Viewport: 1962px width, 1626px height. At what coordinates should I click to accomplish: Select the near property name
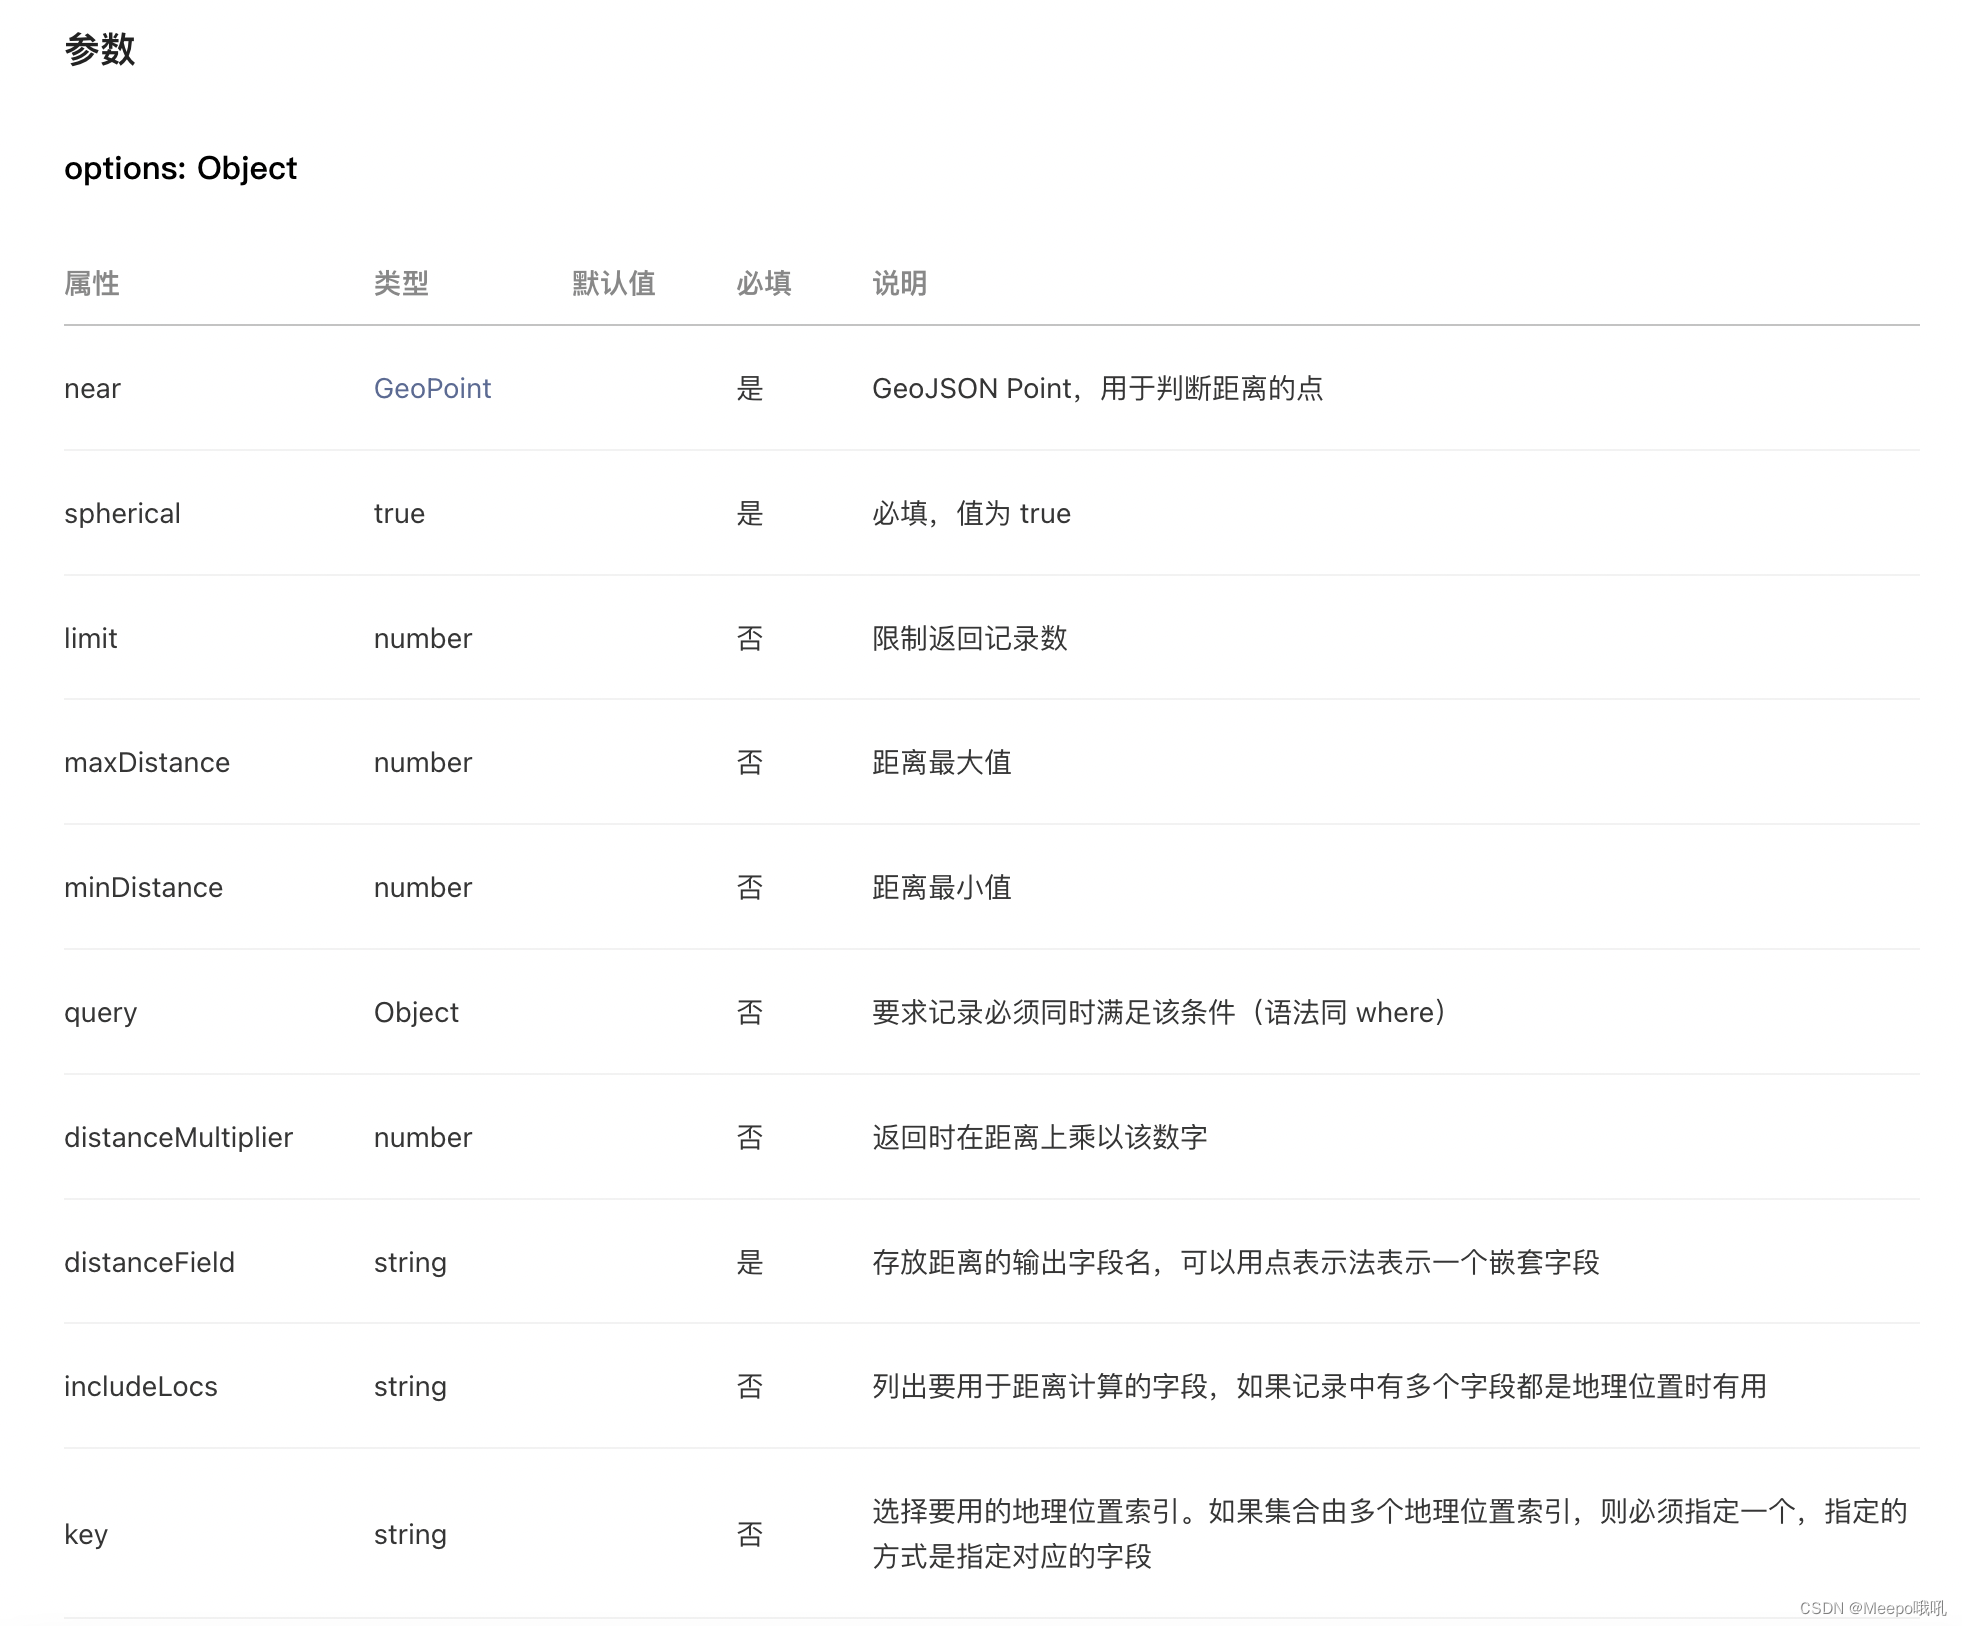pos(92,388)
